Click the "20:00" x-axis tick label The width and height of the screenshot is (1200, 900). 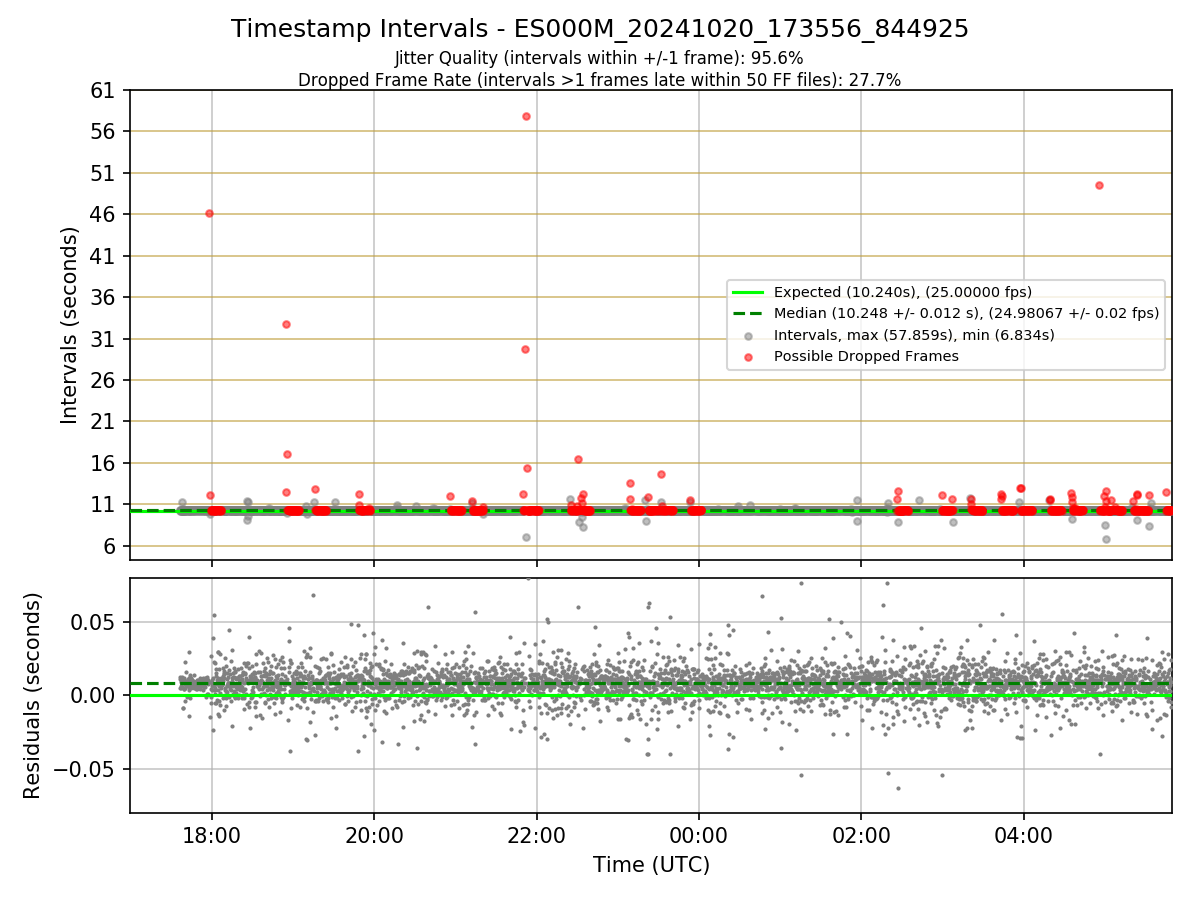374,835
